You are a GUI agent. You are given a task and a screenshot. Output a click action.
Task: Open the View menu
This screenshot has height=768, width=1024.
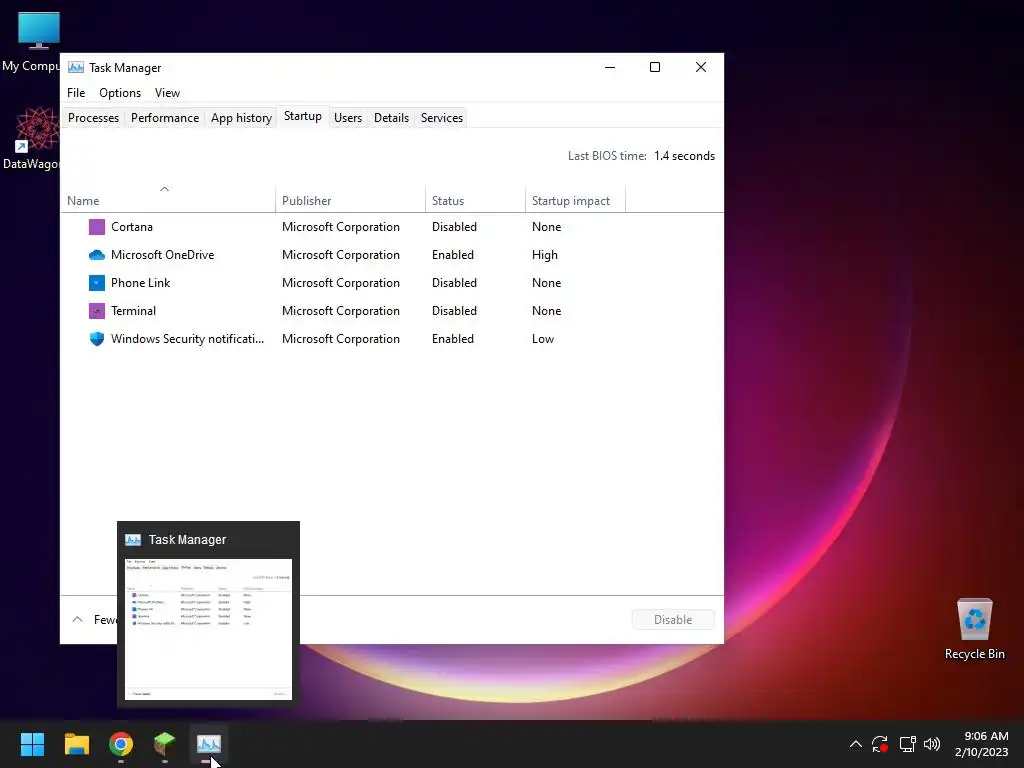[167, 93]
